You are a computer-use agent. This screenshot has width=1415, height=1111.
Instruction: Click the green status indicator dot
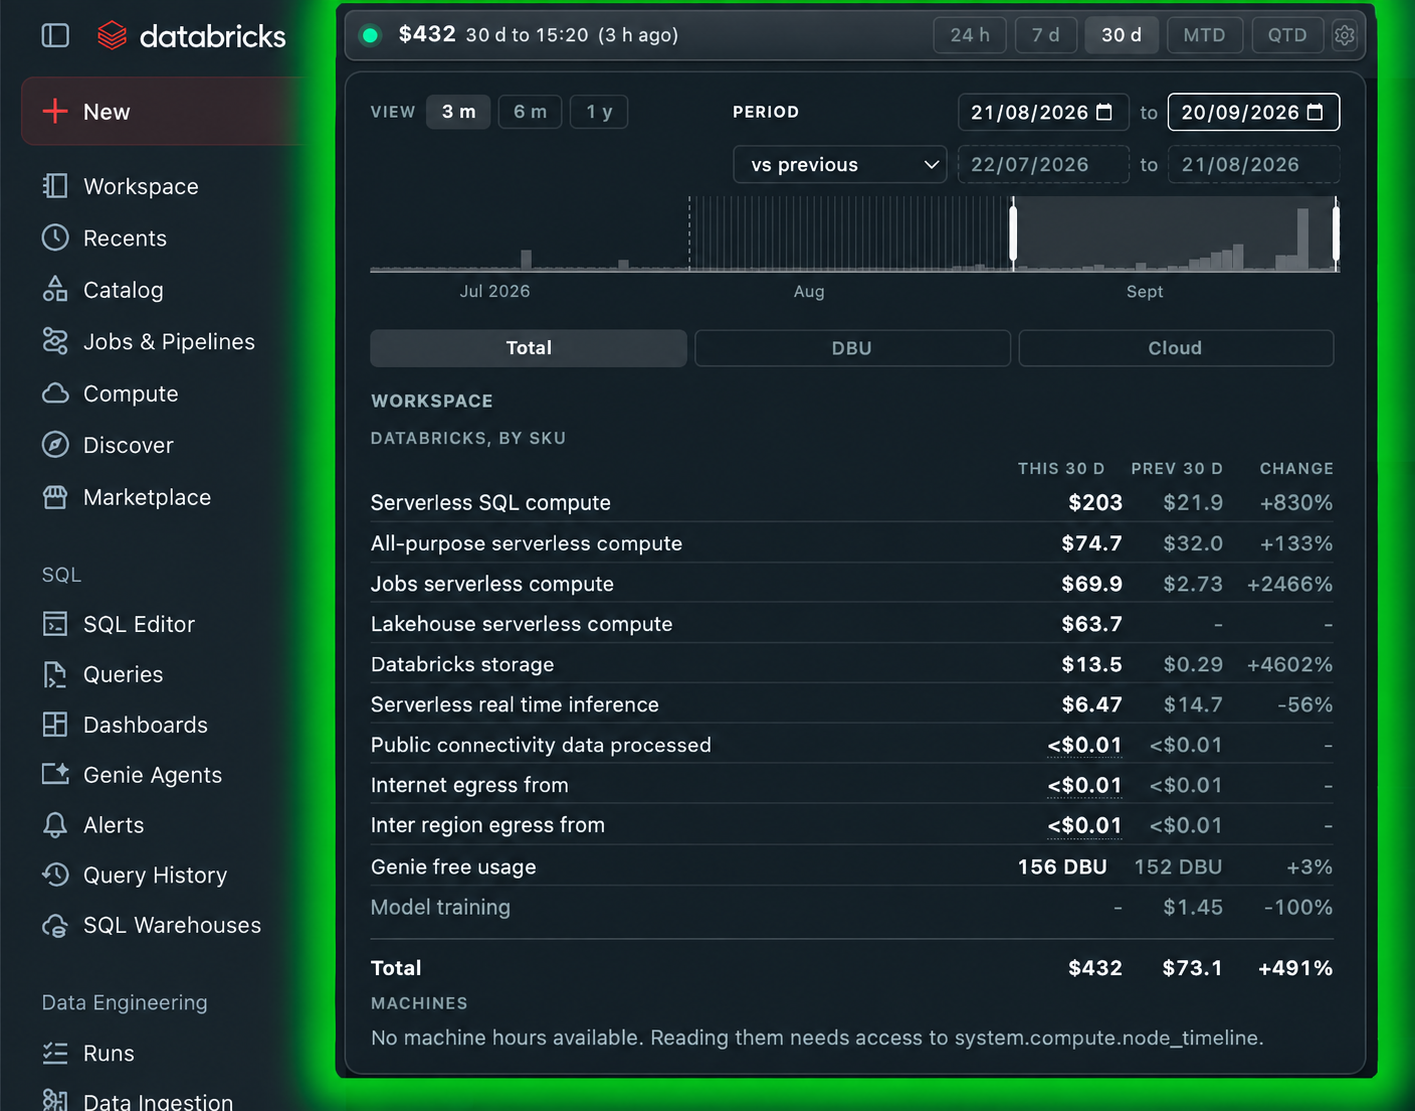pyautogui.click(x=370, y=35)
